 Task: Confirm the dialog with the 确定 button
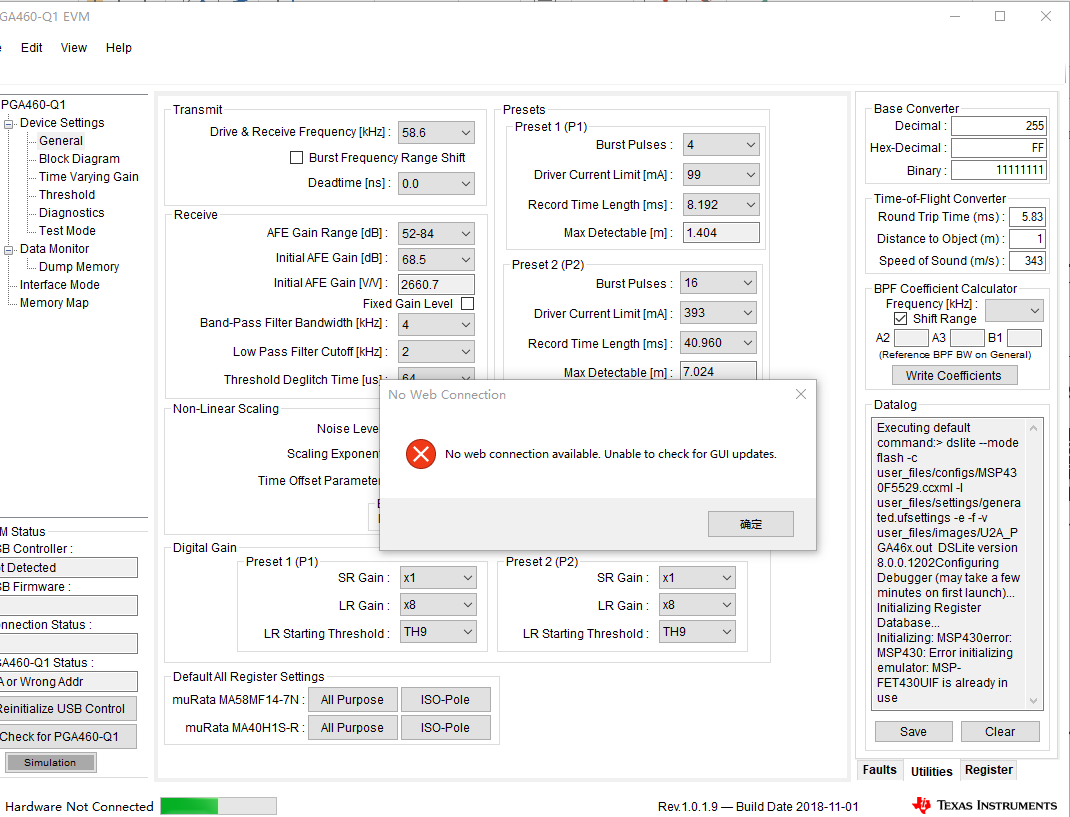[x=751, y=524]
